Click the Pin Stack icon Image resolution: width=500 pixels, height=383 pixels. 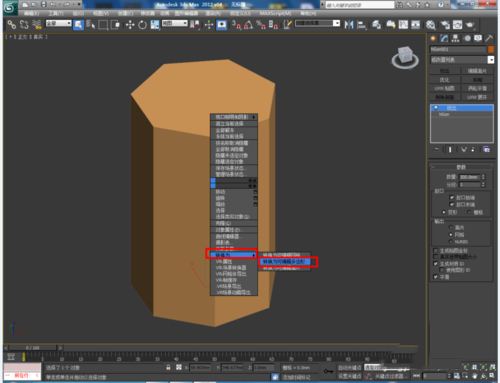point(436,149)
